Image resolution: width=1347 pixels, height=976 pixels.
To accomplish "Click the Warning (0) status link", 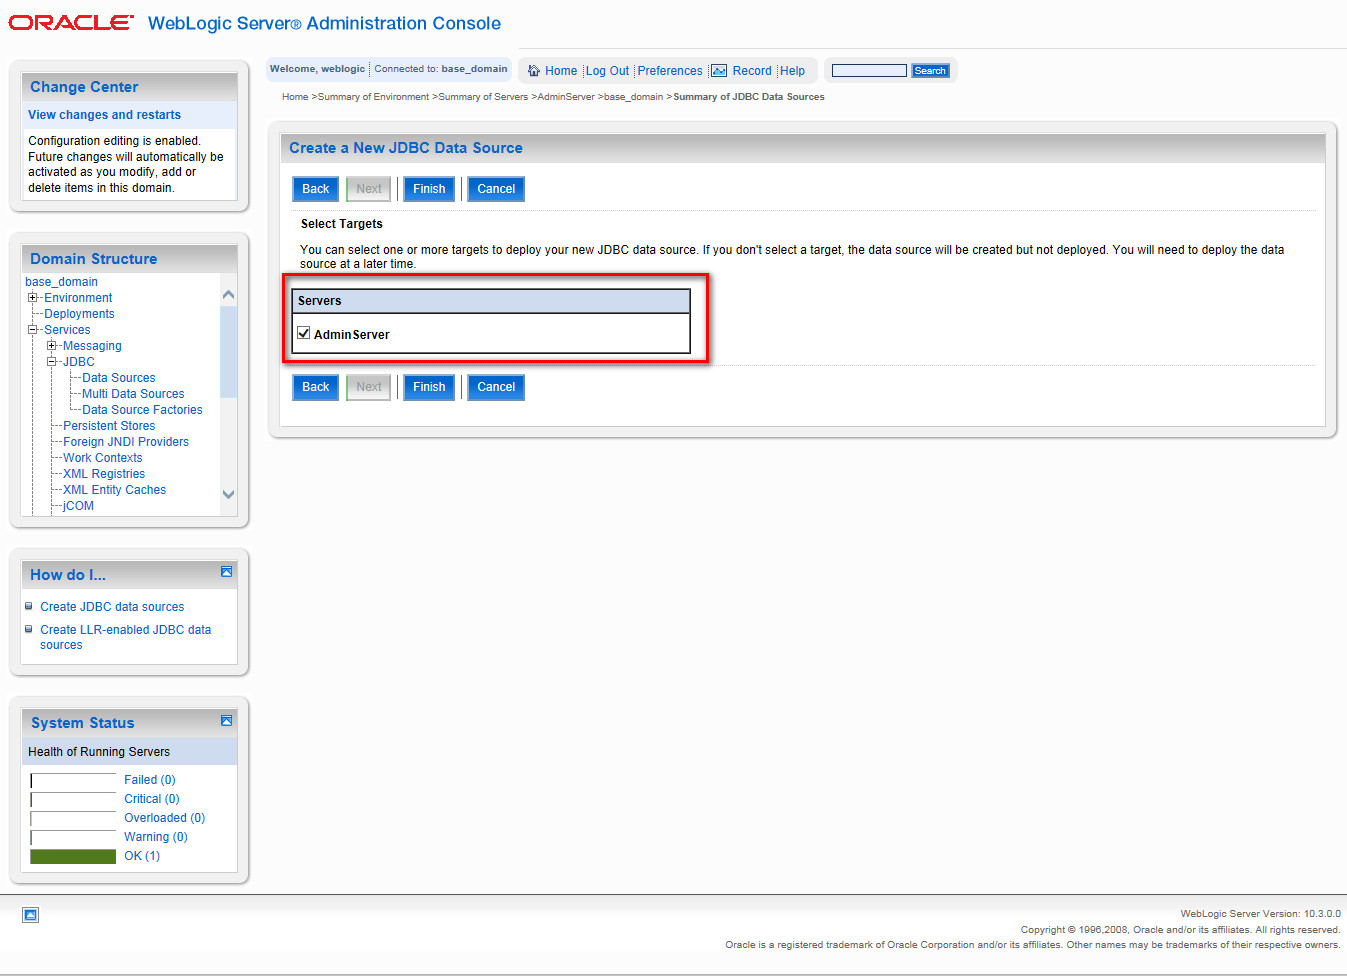I will 156,837.
